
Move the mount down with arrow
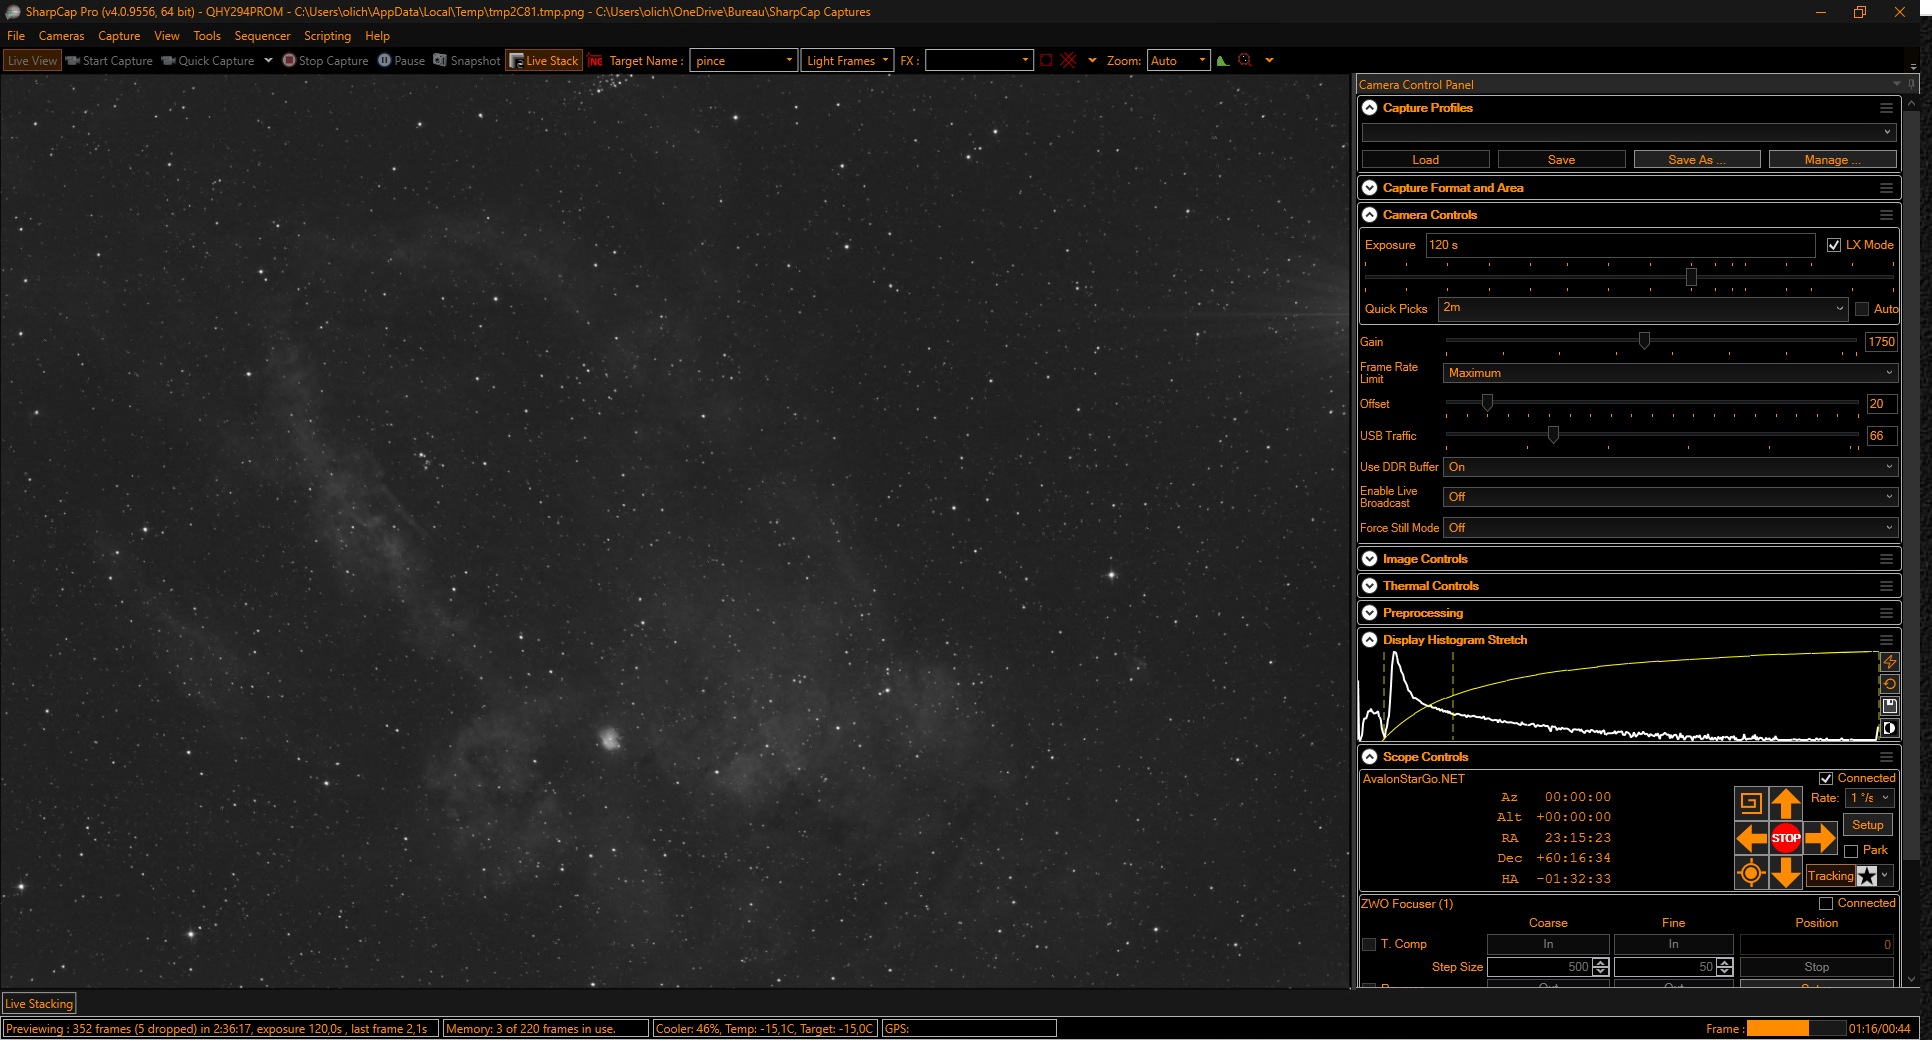[x=1786, y=873]
